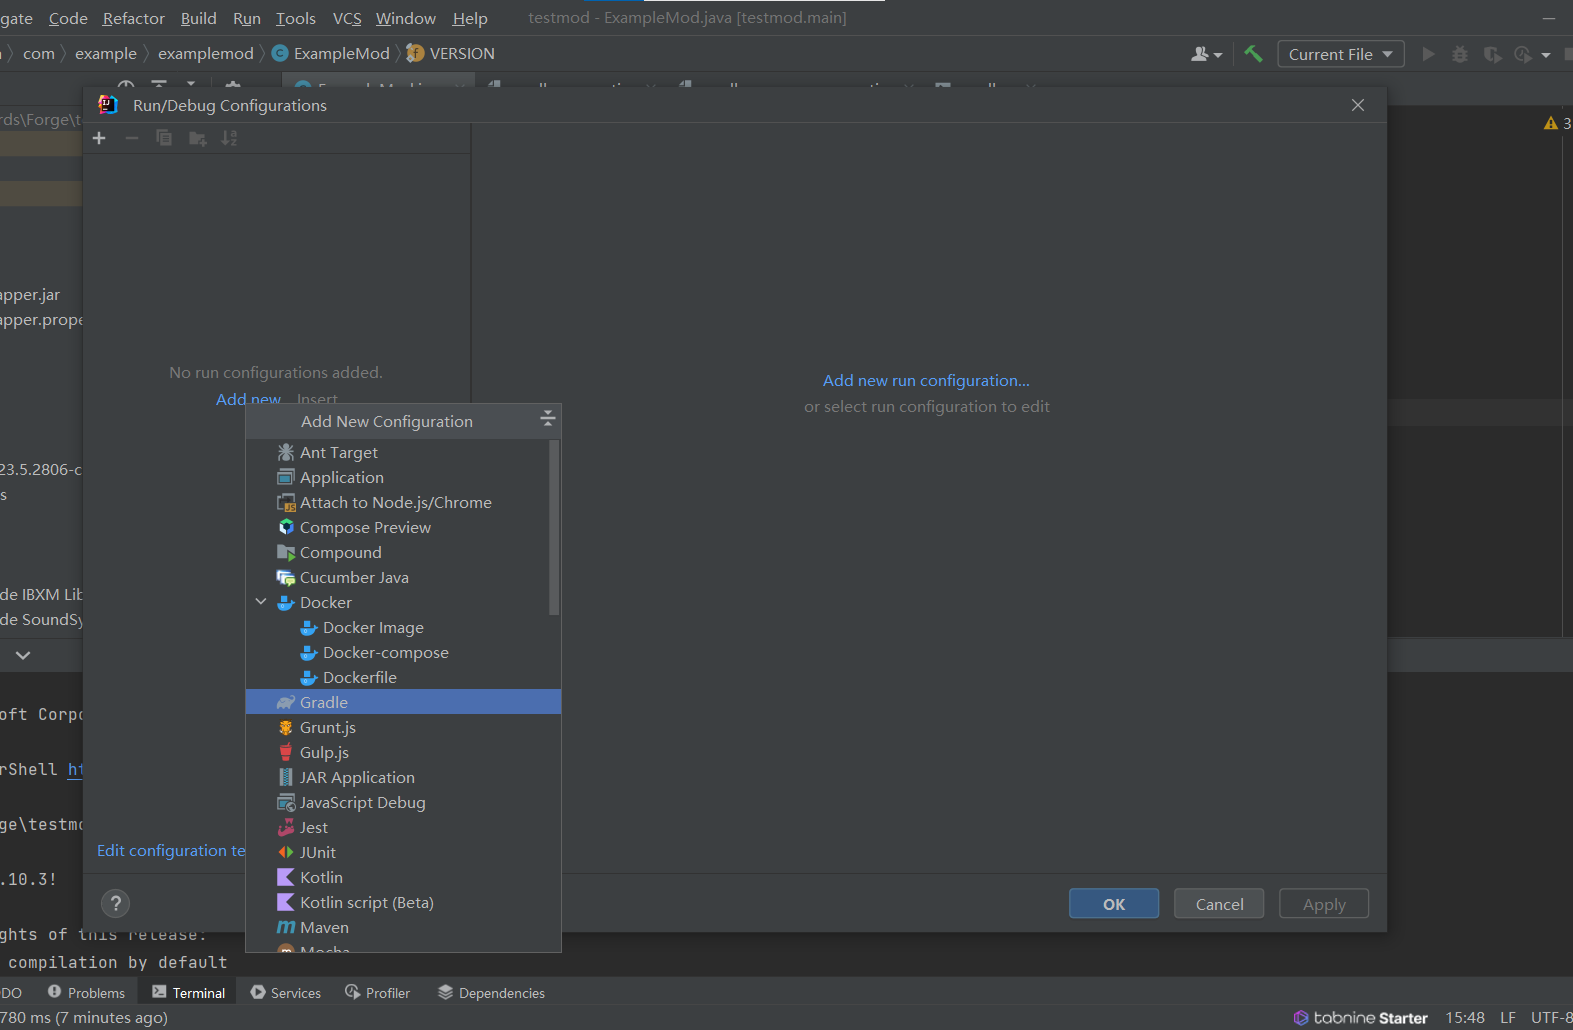Open the Code menu

coord(68,18)
